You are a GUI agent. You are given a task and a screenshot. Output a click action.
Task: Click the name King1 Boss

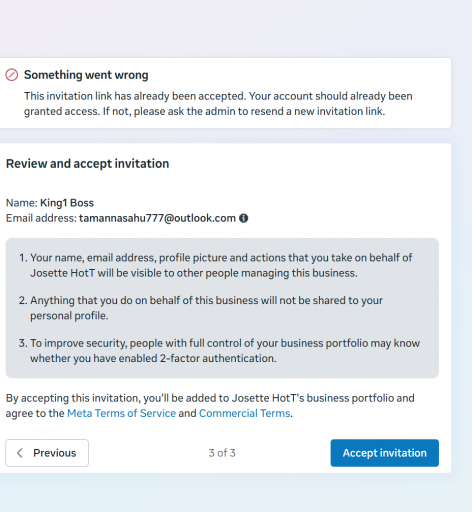click(67, 203)
